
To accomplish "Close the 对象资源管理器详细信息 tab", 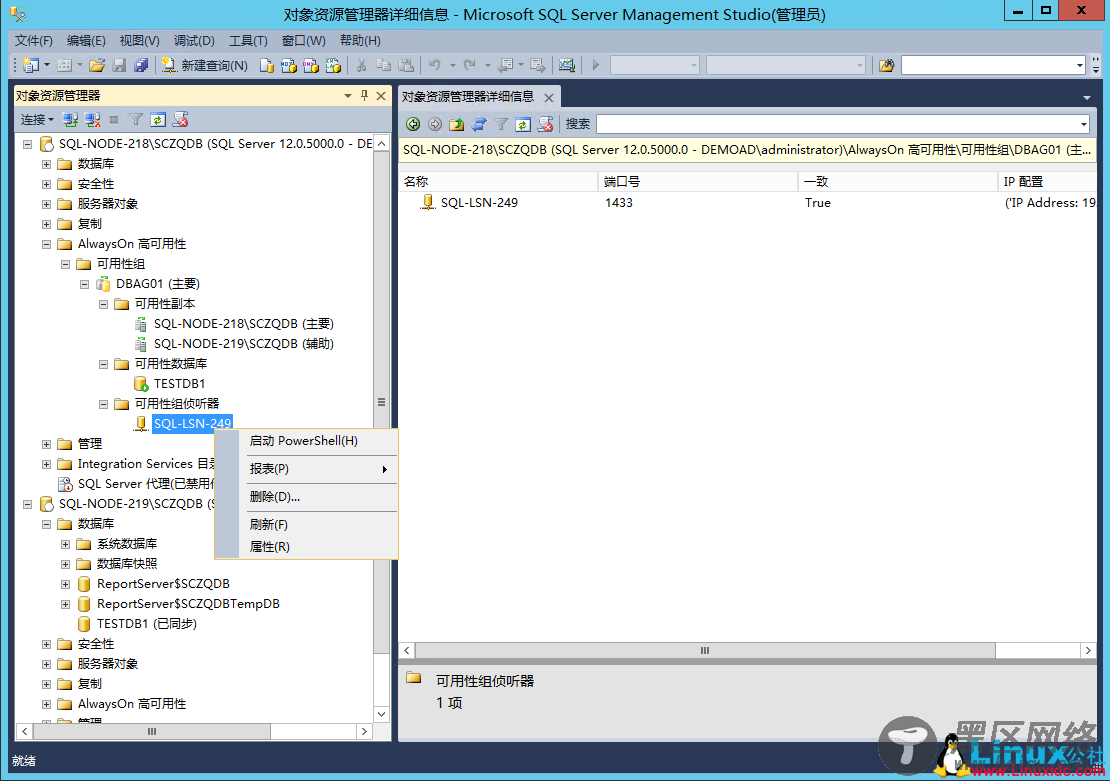I will [x=549, y=98].
